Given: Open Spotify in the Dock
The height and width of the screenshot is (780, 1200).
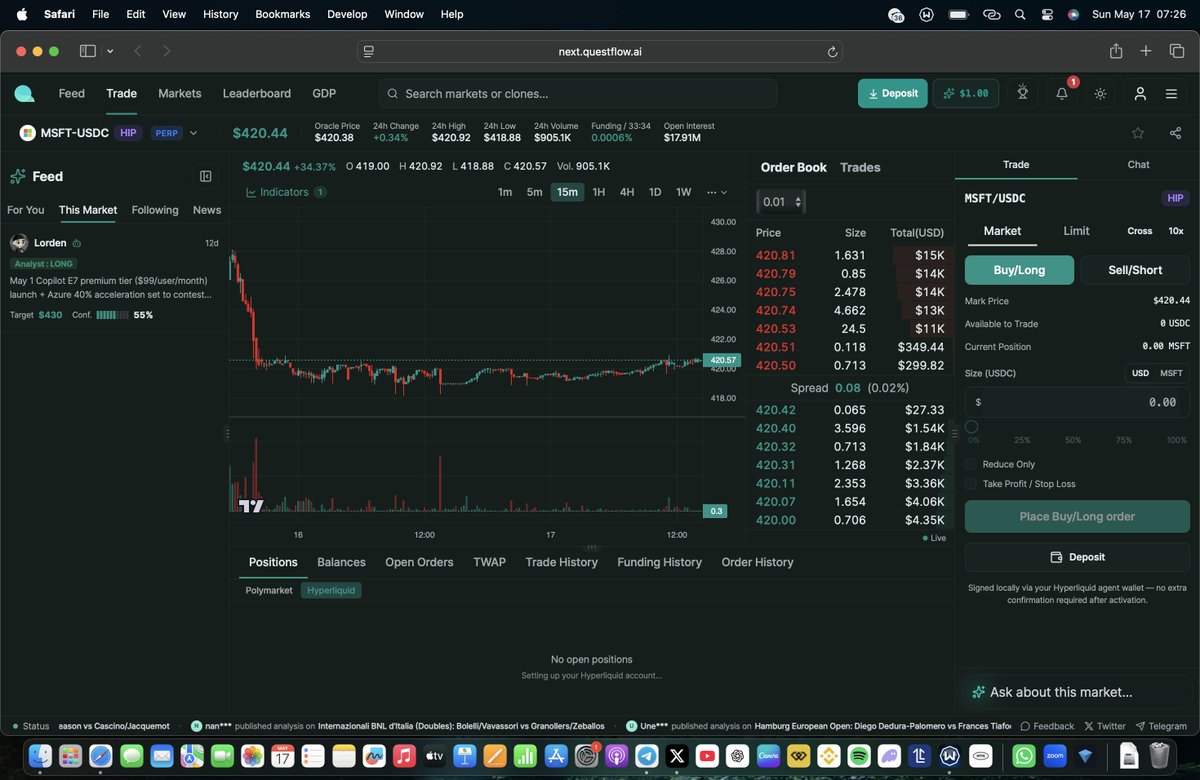Looking at the screenshot, I should [858, 756].
